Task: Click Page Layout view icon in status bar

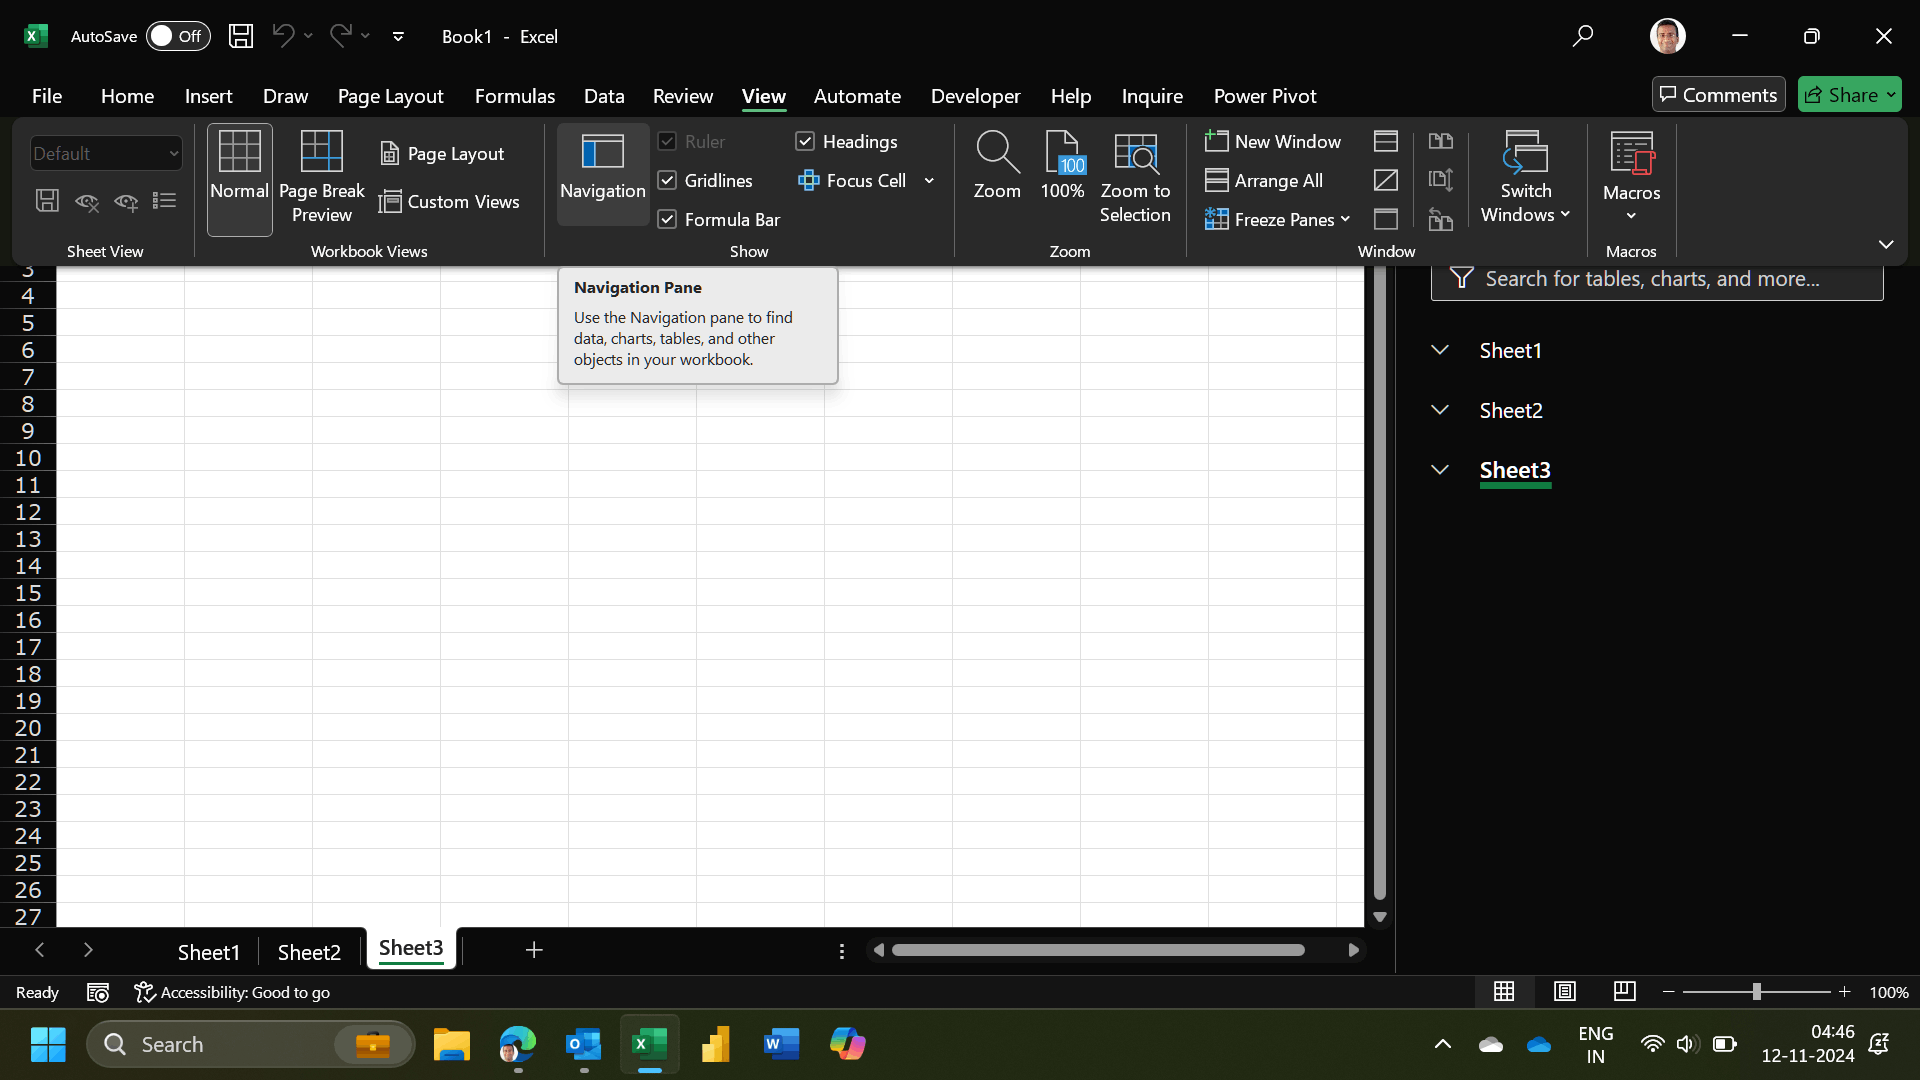Action: tap(1565, 991)
